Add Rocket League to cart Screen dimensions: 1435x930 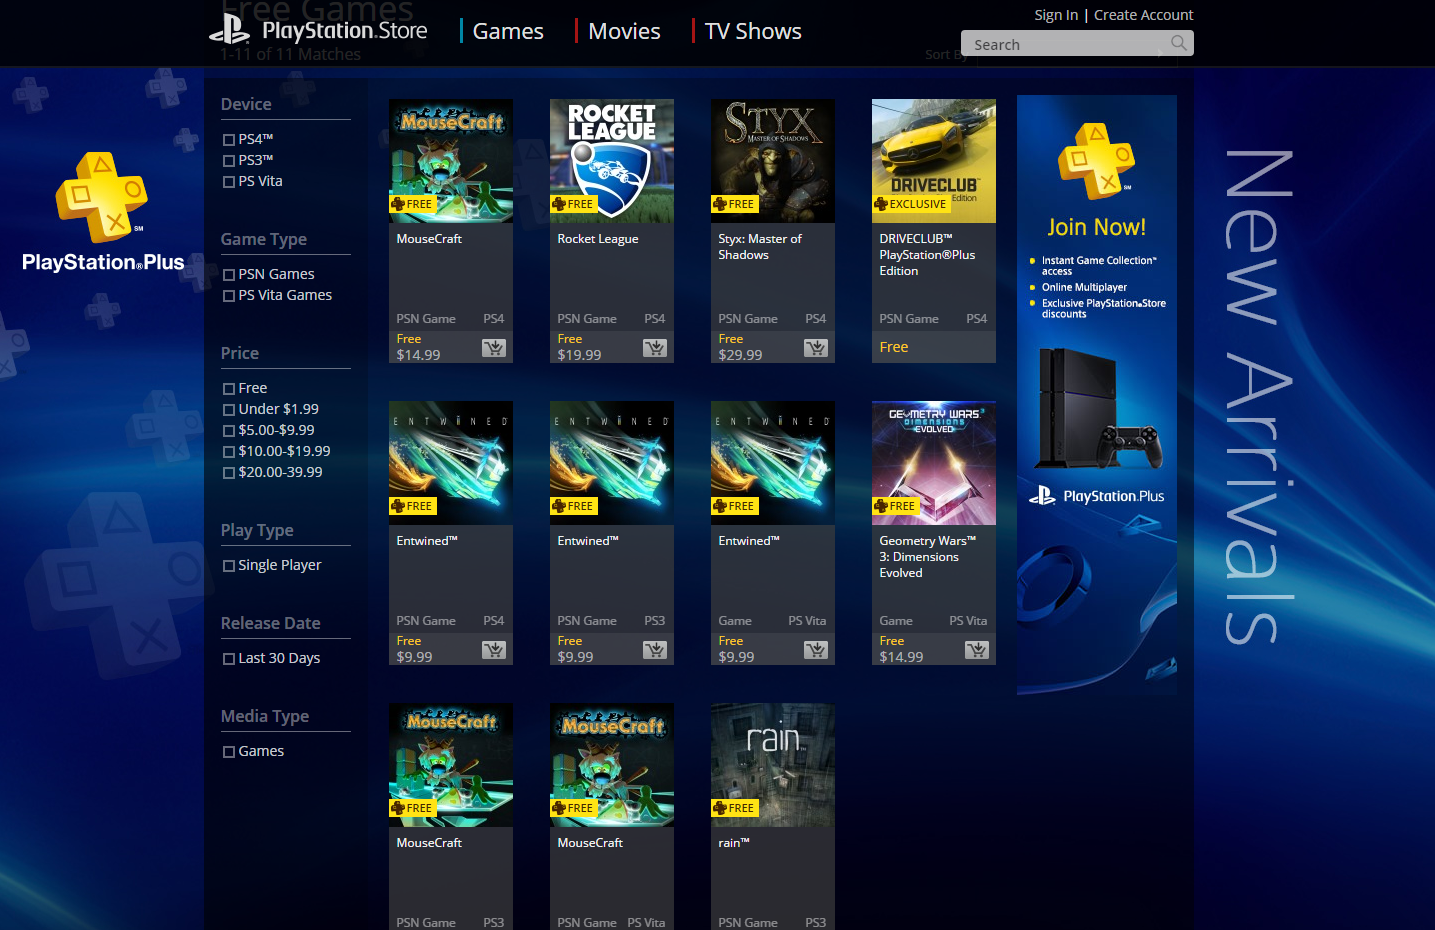[655, 348]
